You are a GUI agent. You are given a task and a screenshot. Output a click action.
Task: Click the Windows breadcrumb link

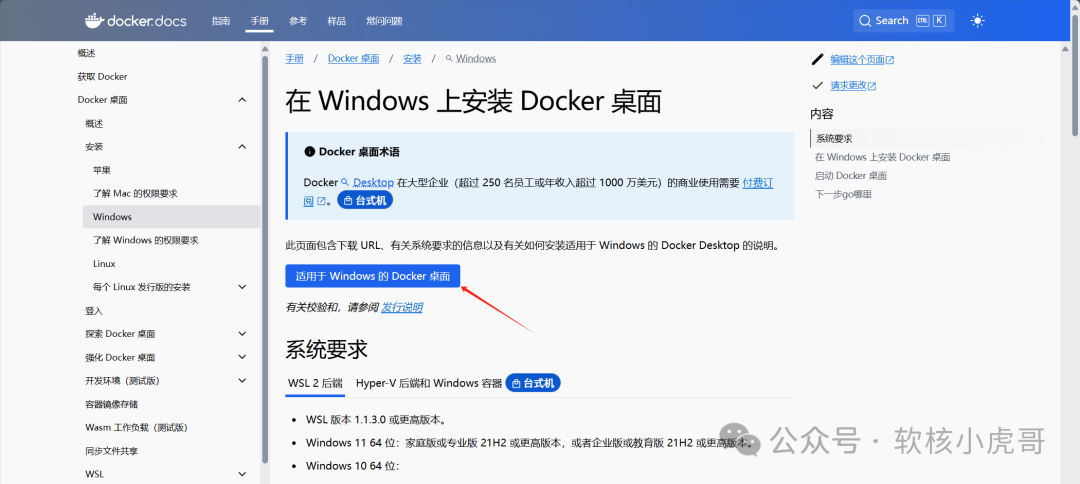pos(475,59)
